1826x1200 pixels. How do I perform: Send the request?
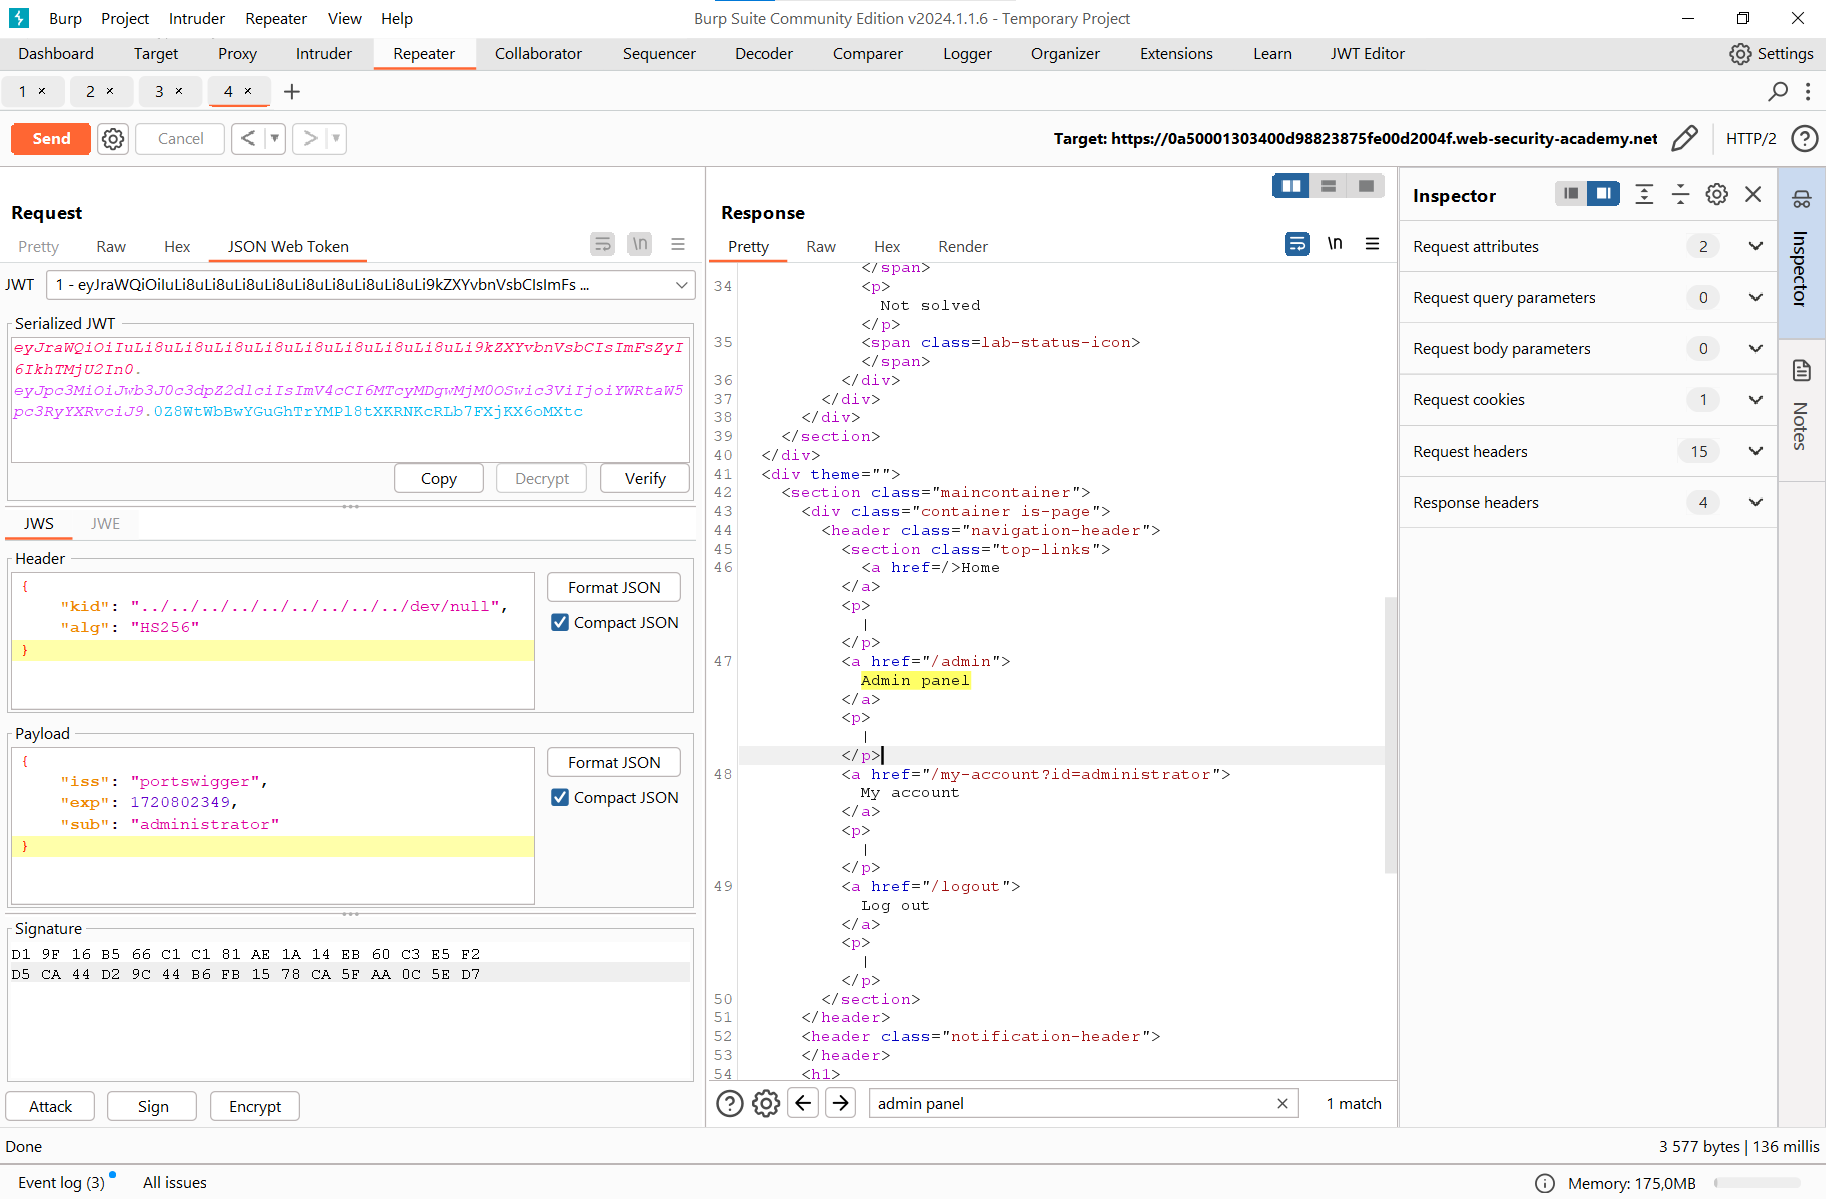pos(51,139)
